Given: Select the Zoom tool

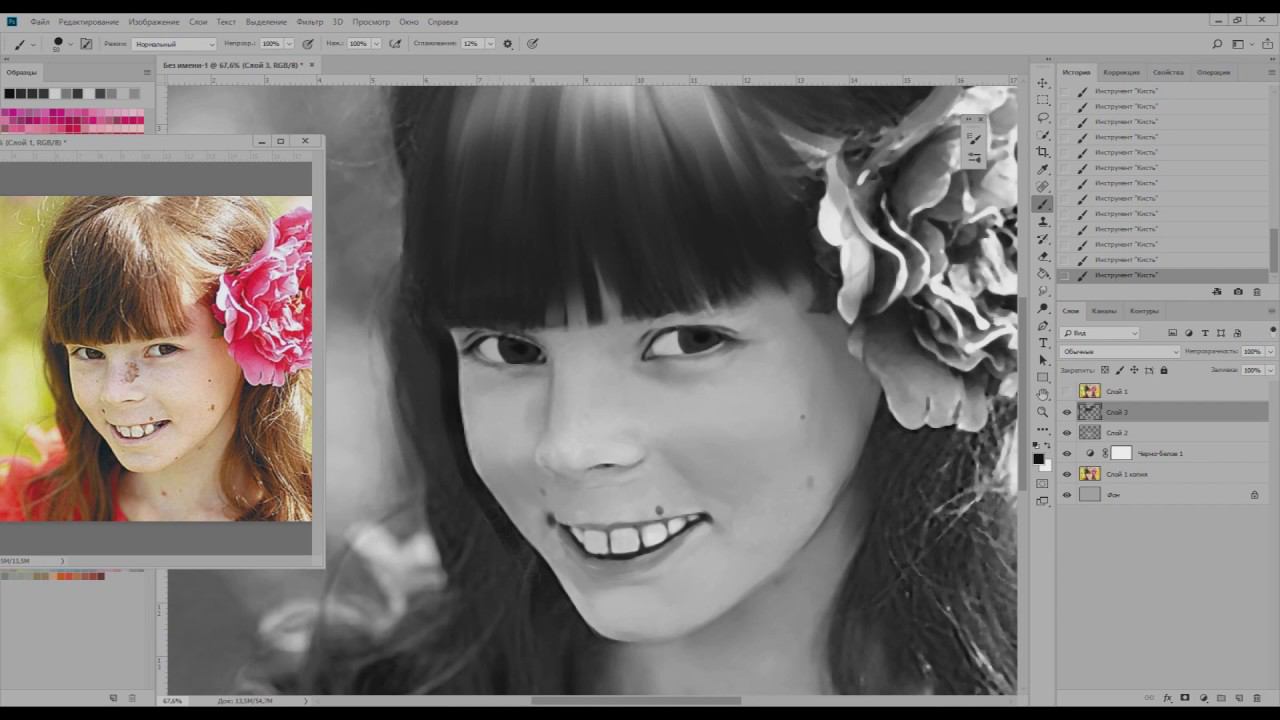Looking at the screenshot, I should pos(1043,412).
